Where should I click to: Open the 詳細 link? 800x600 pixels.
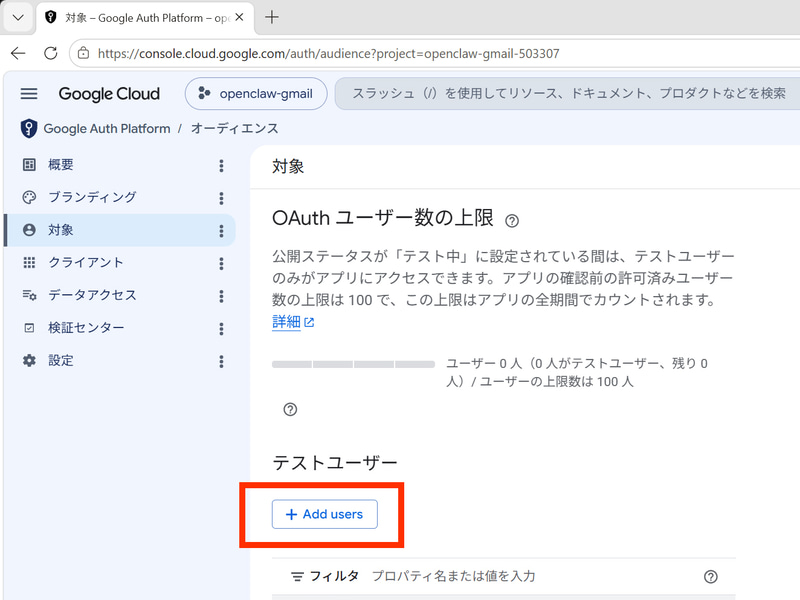pos(293,322)
